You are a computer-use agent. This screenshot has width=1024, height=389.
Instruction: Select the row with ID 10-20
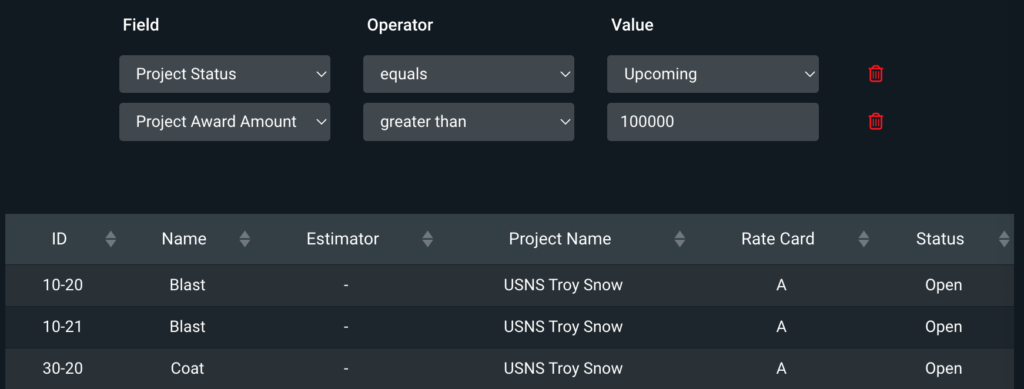coord(509,285)
